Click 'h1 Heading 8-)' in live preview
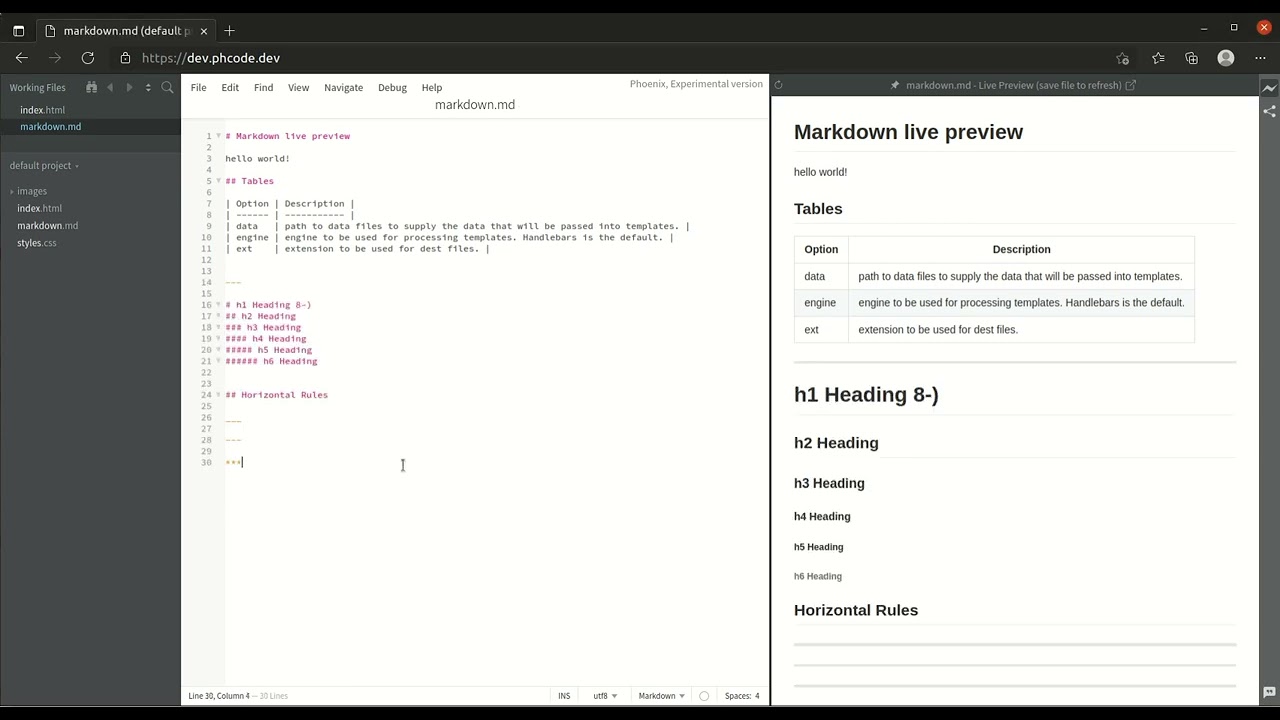 (866, 395)
